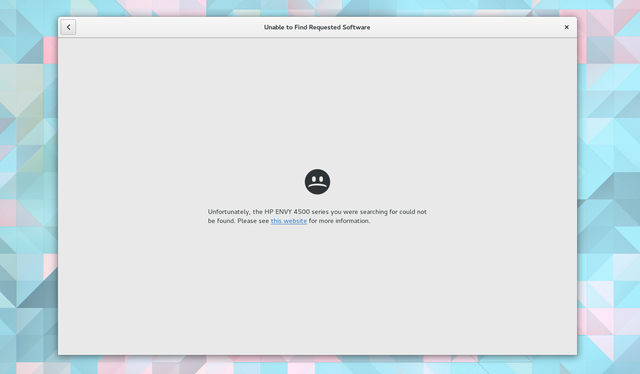Close the Unable to Find Requested Software window
The image size is (640, 374).
567,27
